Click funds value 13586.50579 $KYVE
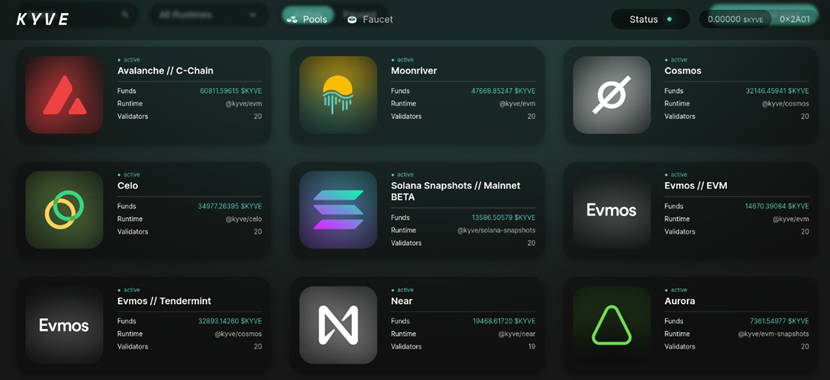Viewport: 830px width, 380px height. tap(503, 218)
